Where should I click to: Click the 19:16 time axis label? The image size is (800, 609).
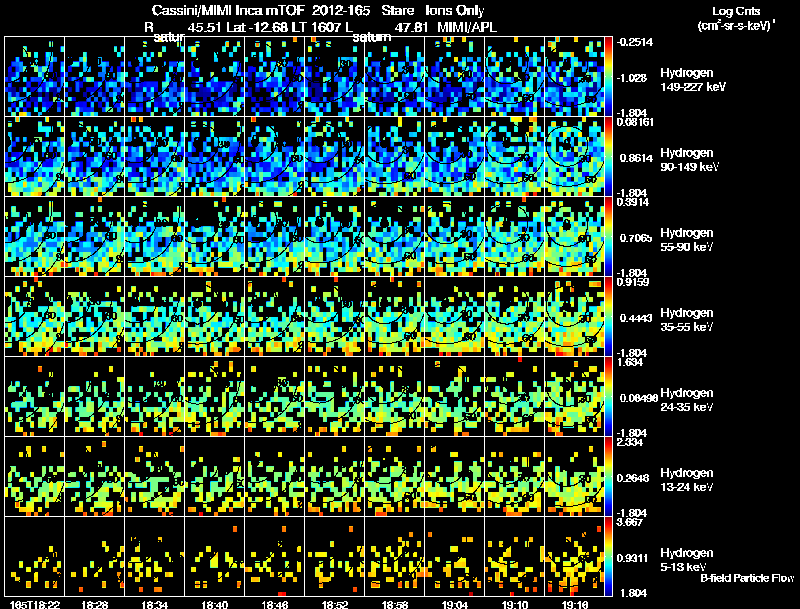(574, 604)
